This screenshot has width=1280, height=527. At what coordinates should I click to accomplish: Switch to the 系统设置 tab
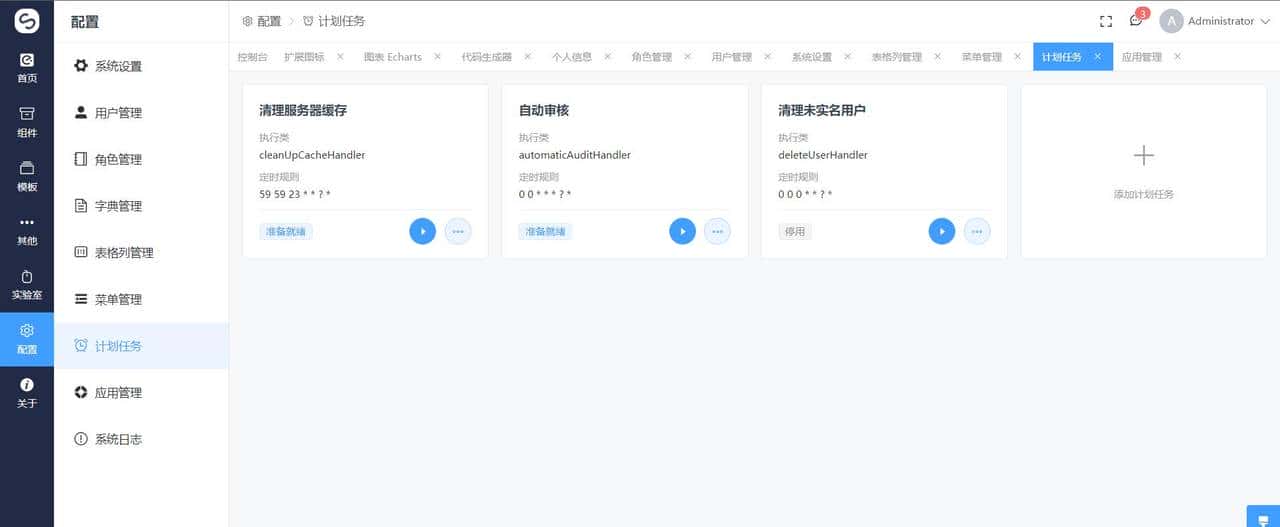pos(812,57)
